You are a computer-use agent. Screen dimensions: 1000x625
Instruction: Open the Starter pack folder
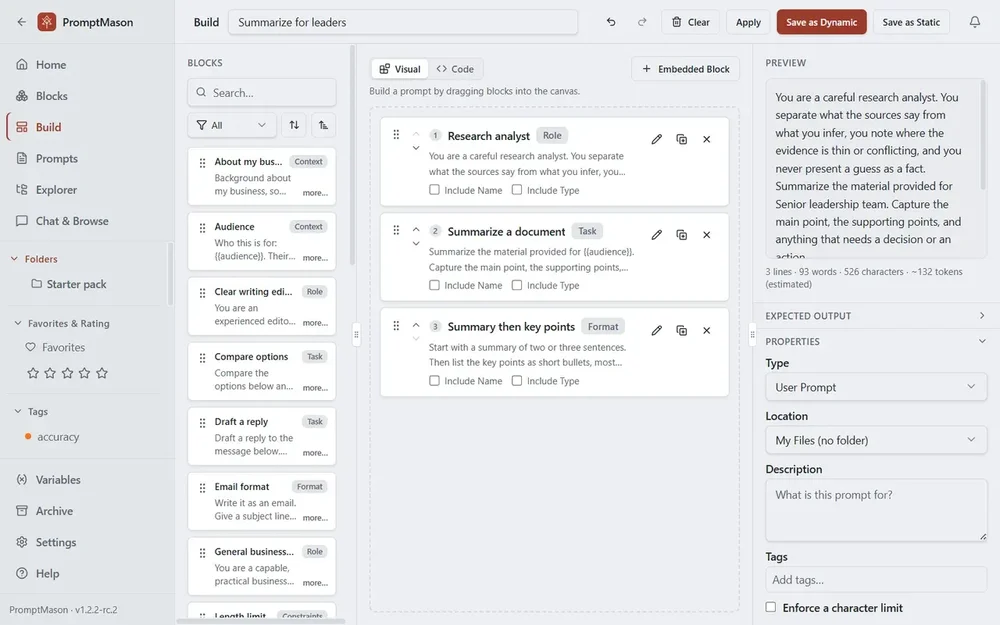(69, 284)
